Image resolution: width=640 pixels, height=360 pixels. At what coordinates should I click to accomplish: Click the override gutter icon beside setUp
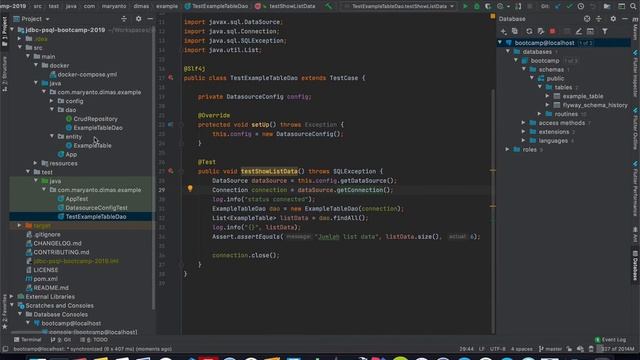click(x=171, y=125)
